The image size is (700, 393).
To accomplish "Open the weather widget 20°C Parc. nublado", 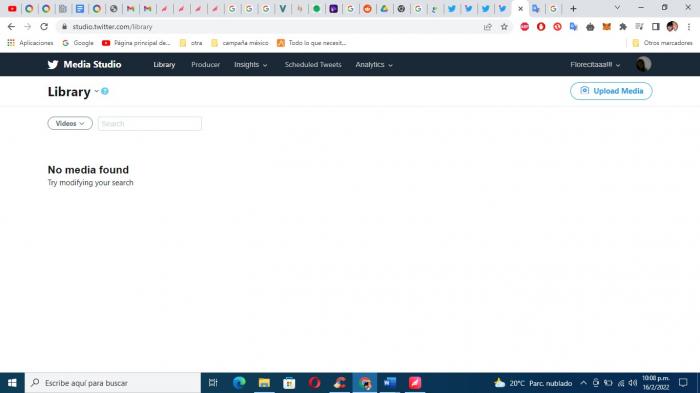I will [533, 383].
